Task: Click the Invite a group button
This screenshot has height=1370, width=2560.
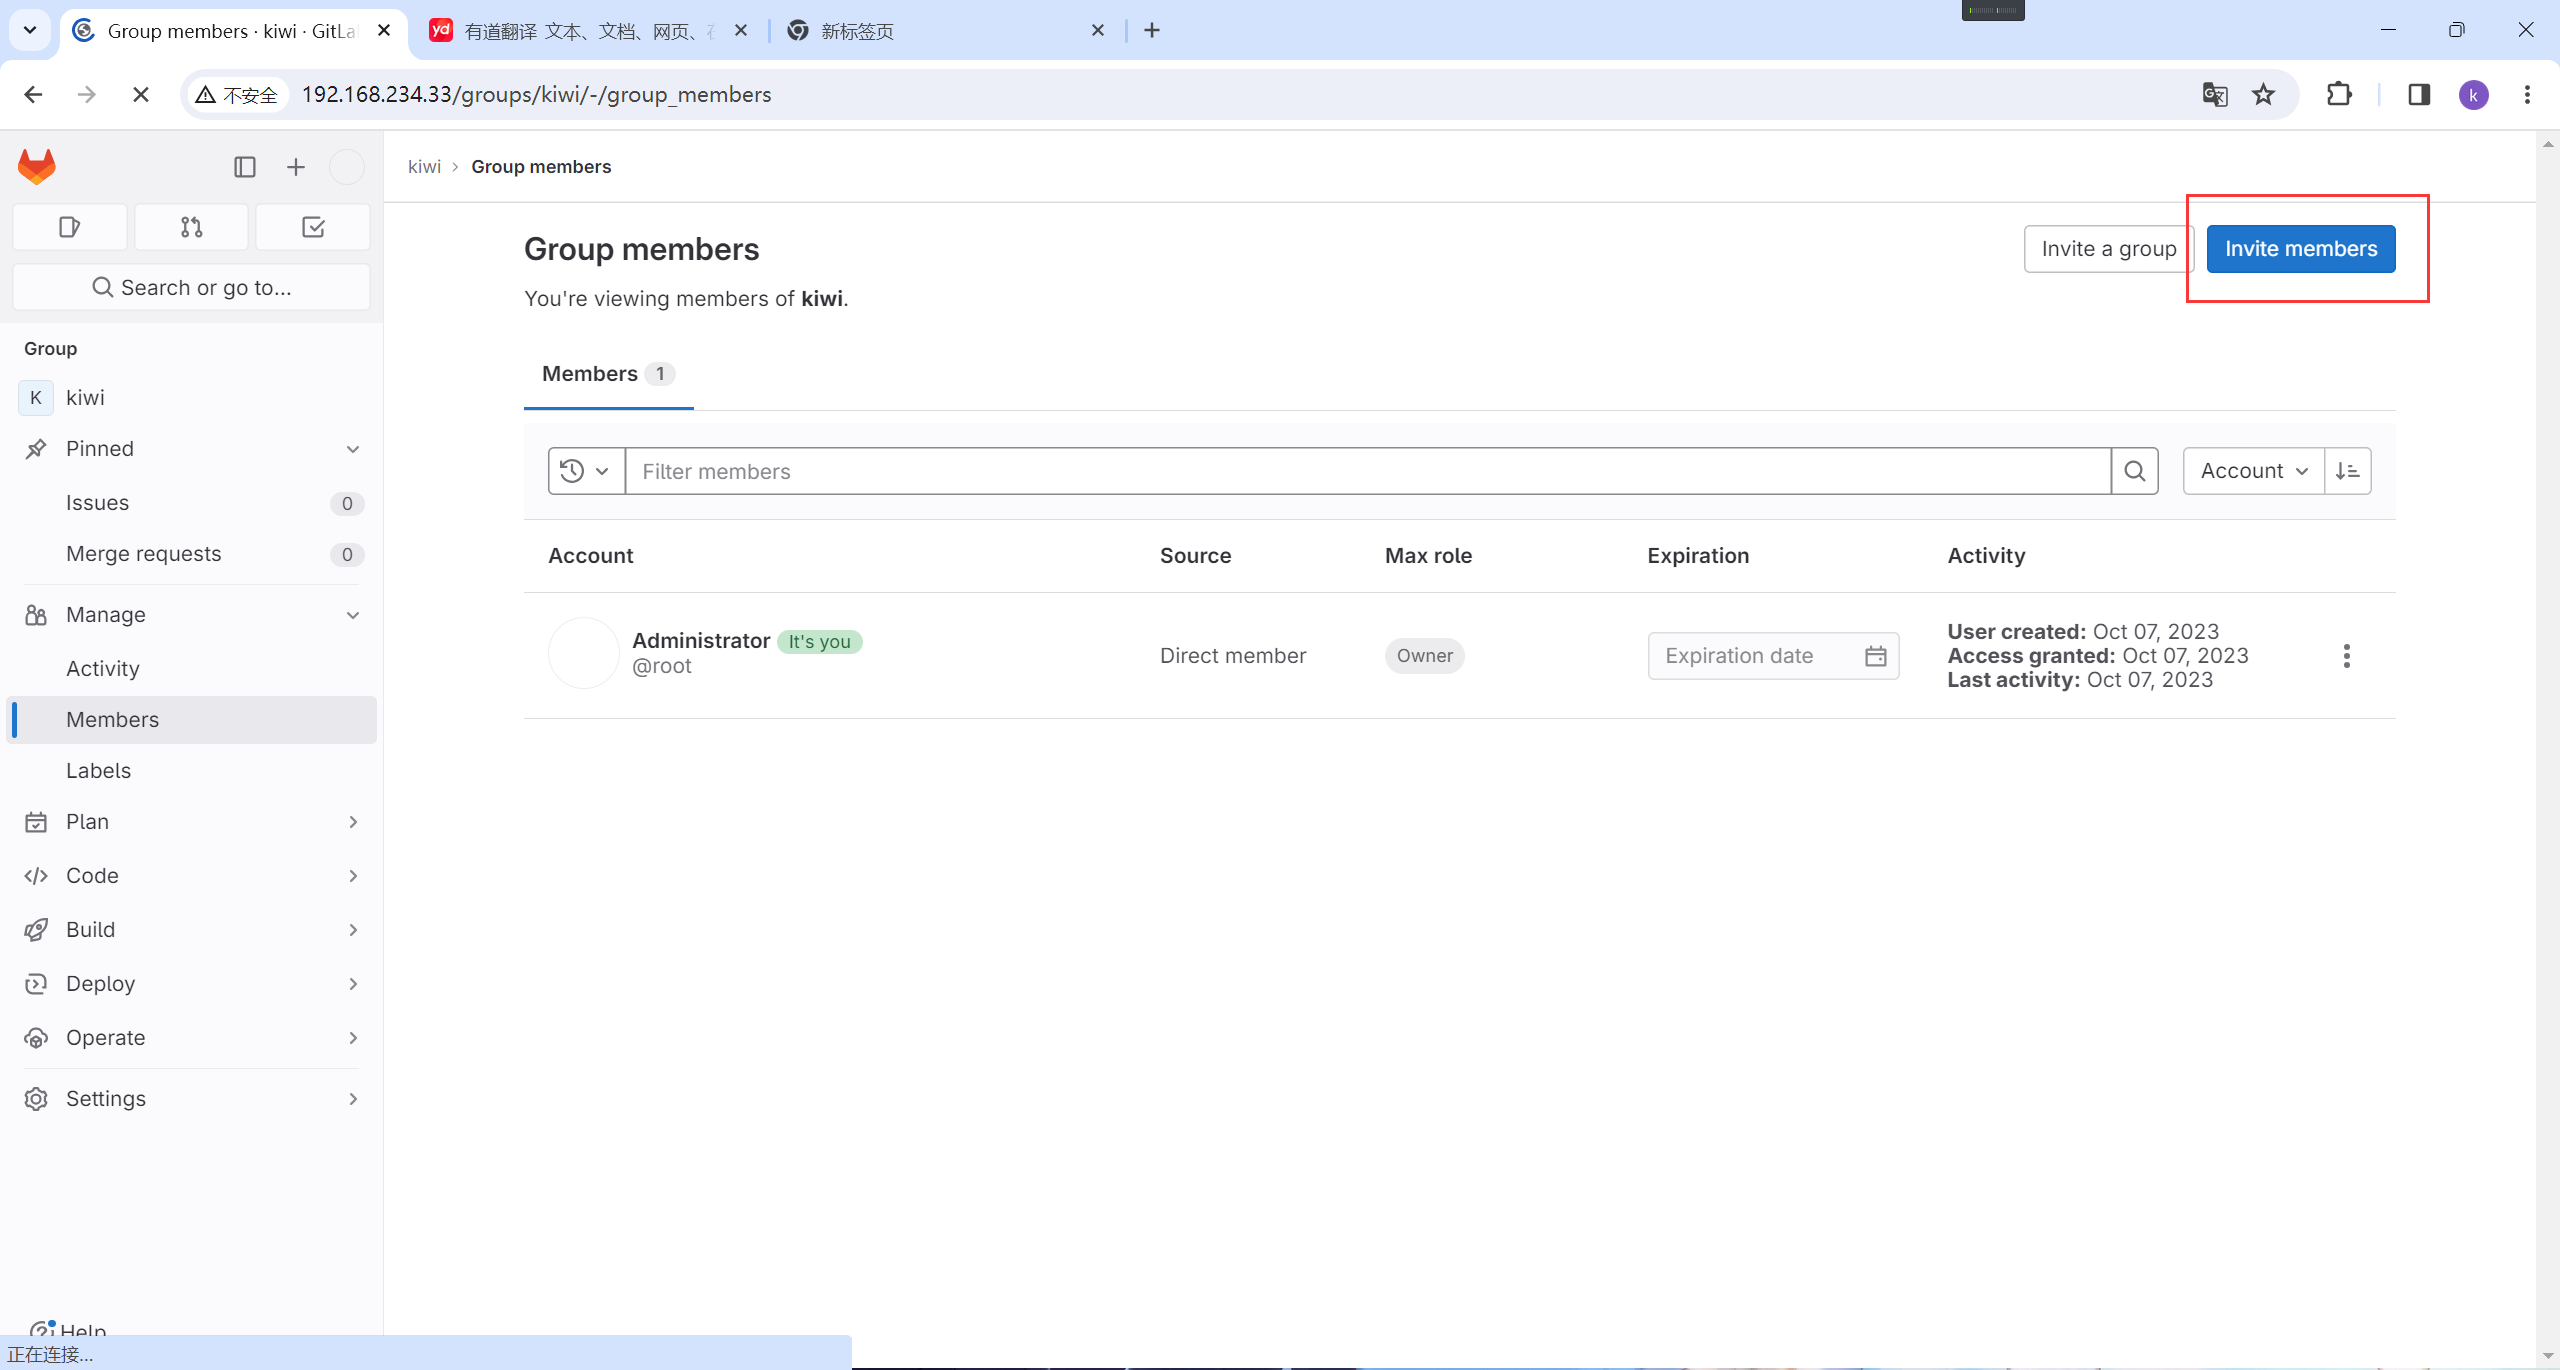Action: (2108, 249)
